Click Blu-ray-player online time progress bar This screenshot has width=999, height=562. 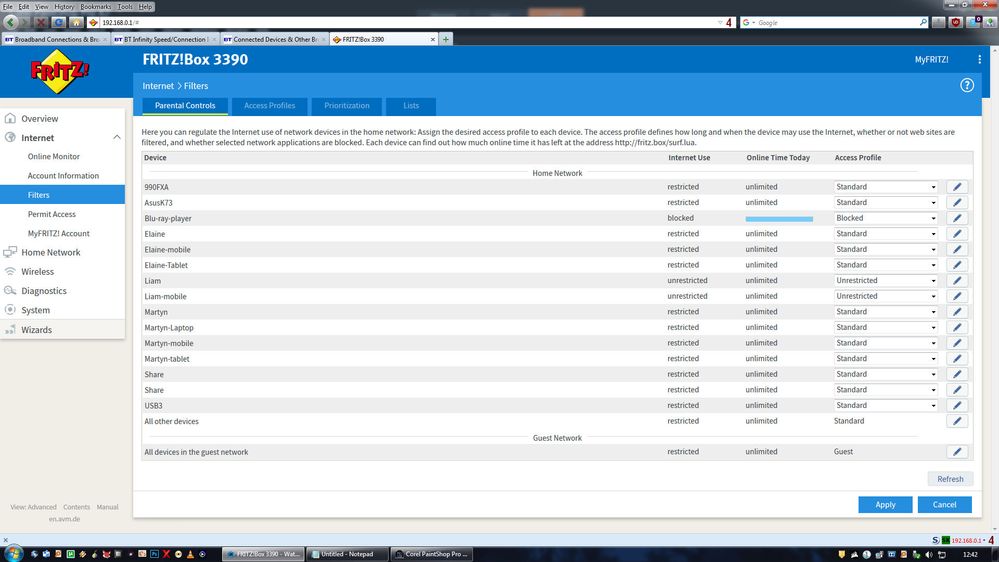coord(779,219)
